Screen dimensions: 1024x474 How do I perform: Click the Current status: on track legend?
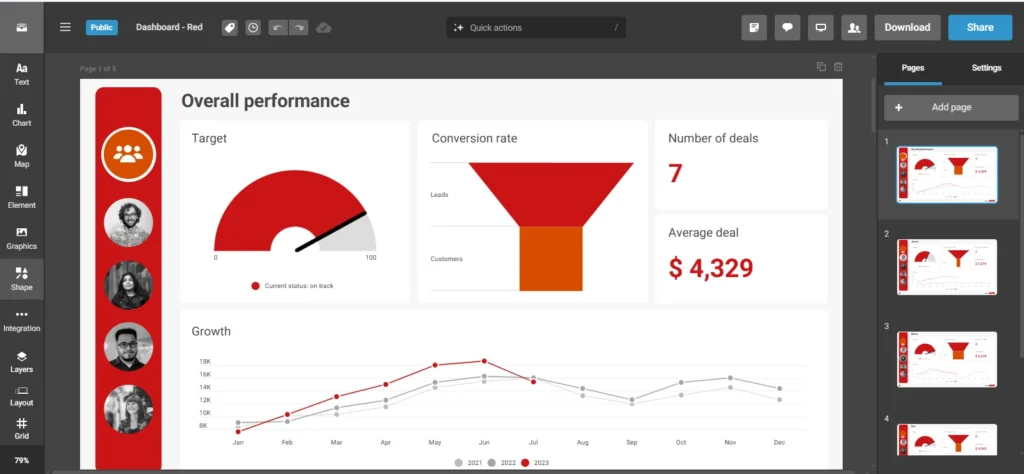pyautogui.click(x=293, y=286)
